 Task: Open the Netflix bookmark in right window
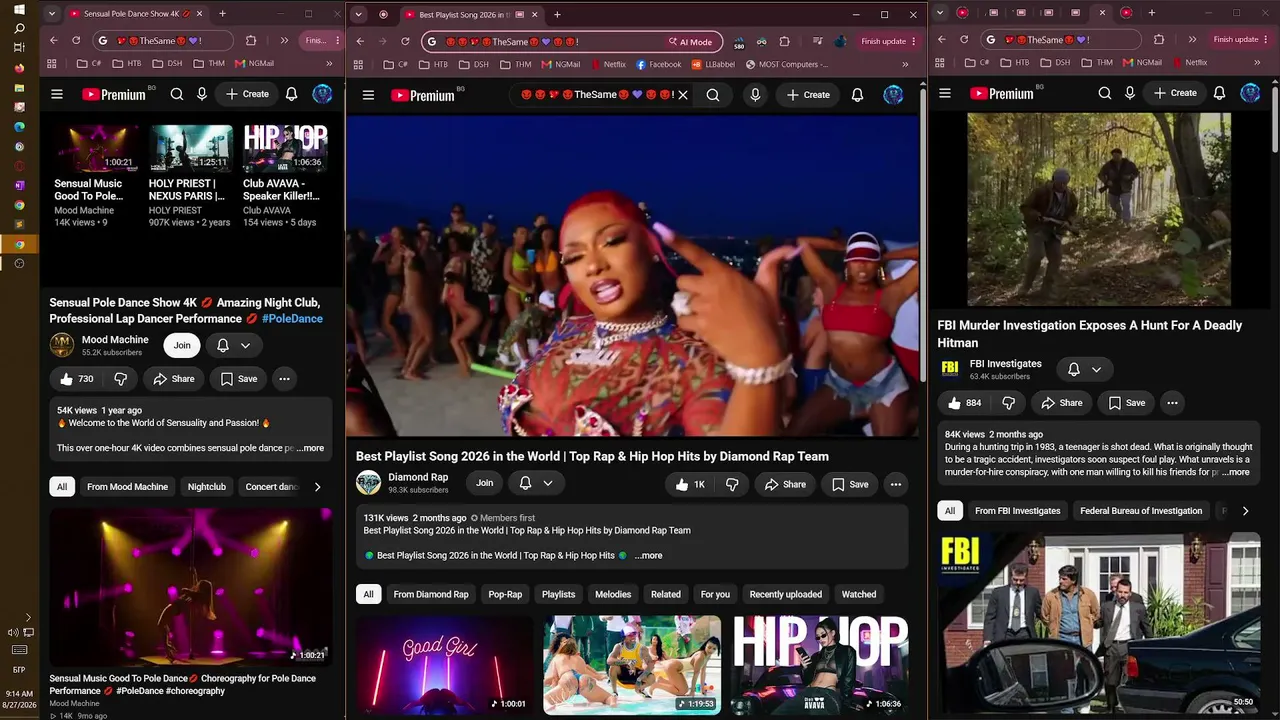pyautogui.click(x=1190, y=62)
